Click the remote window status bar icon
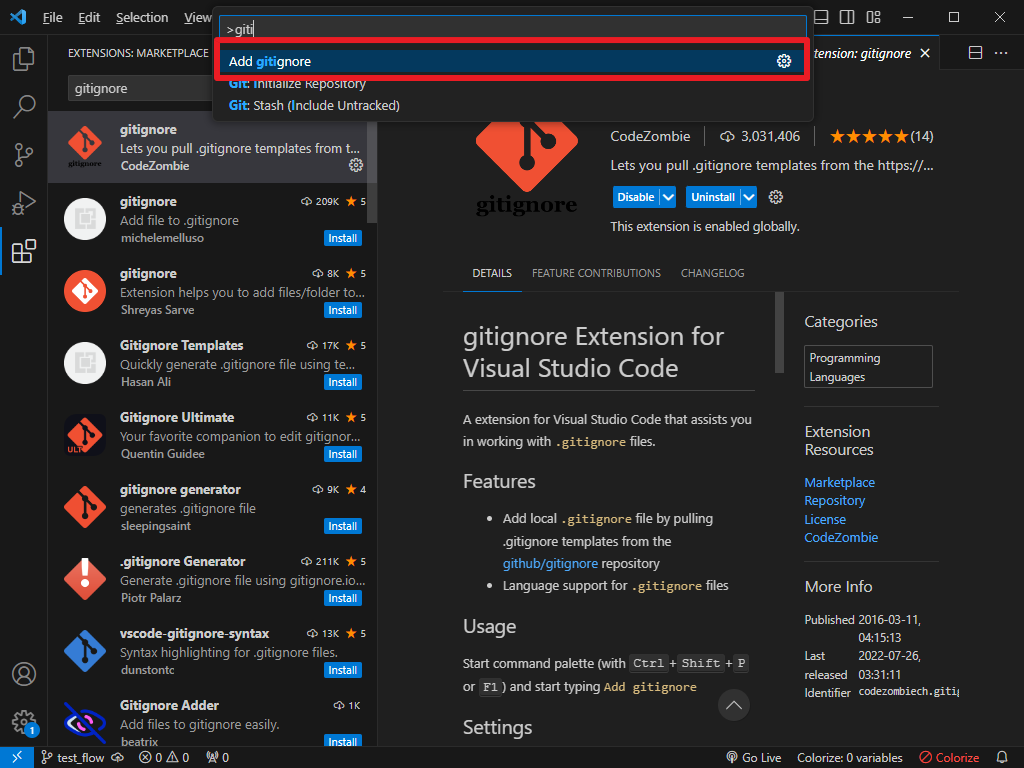The height and width of the screenshot is (768, 1024). tap(17, 758)
